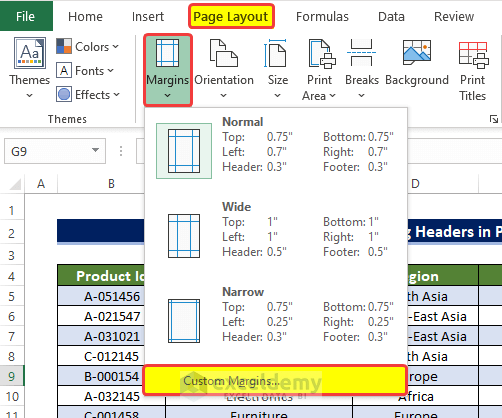
Task: Expand the Name Box dropdown arrow
Action: (x=96, y=150)
